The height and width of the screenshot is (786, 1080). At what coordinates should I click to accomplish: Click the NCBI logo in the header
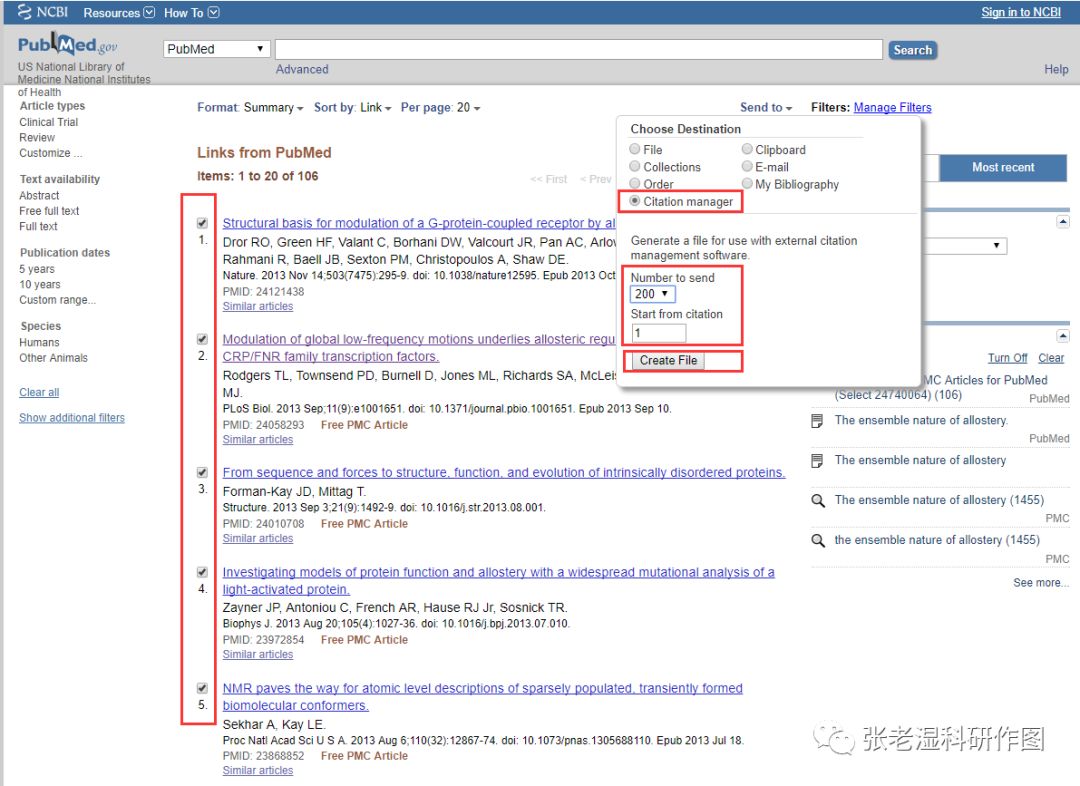tap(43, 12)
